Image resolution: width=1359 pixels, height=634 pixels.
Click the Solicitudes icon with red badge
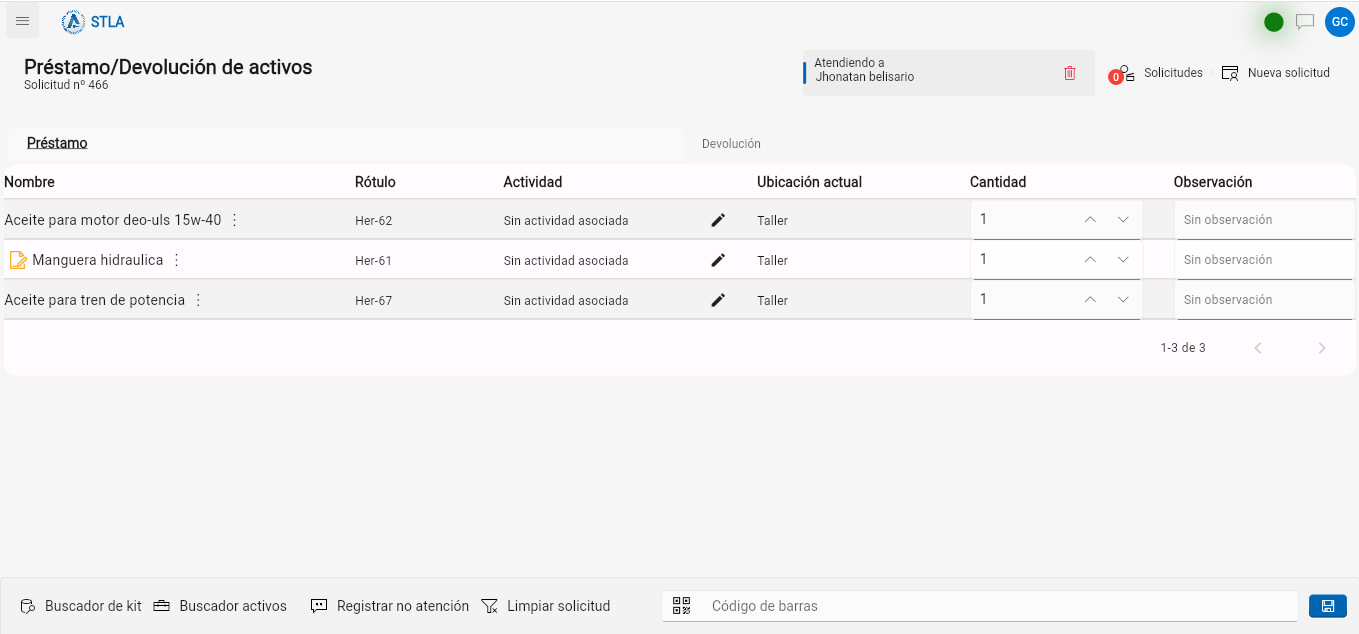(x=1122, y=74)
